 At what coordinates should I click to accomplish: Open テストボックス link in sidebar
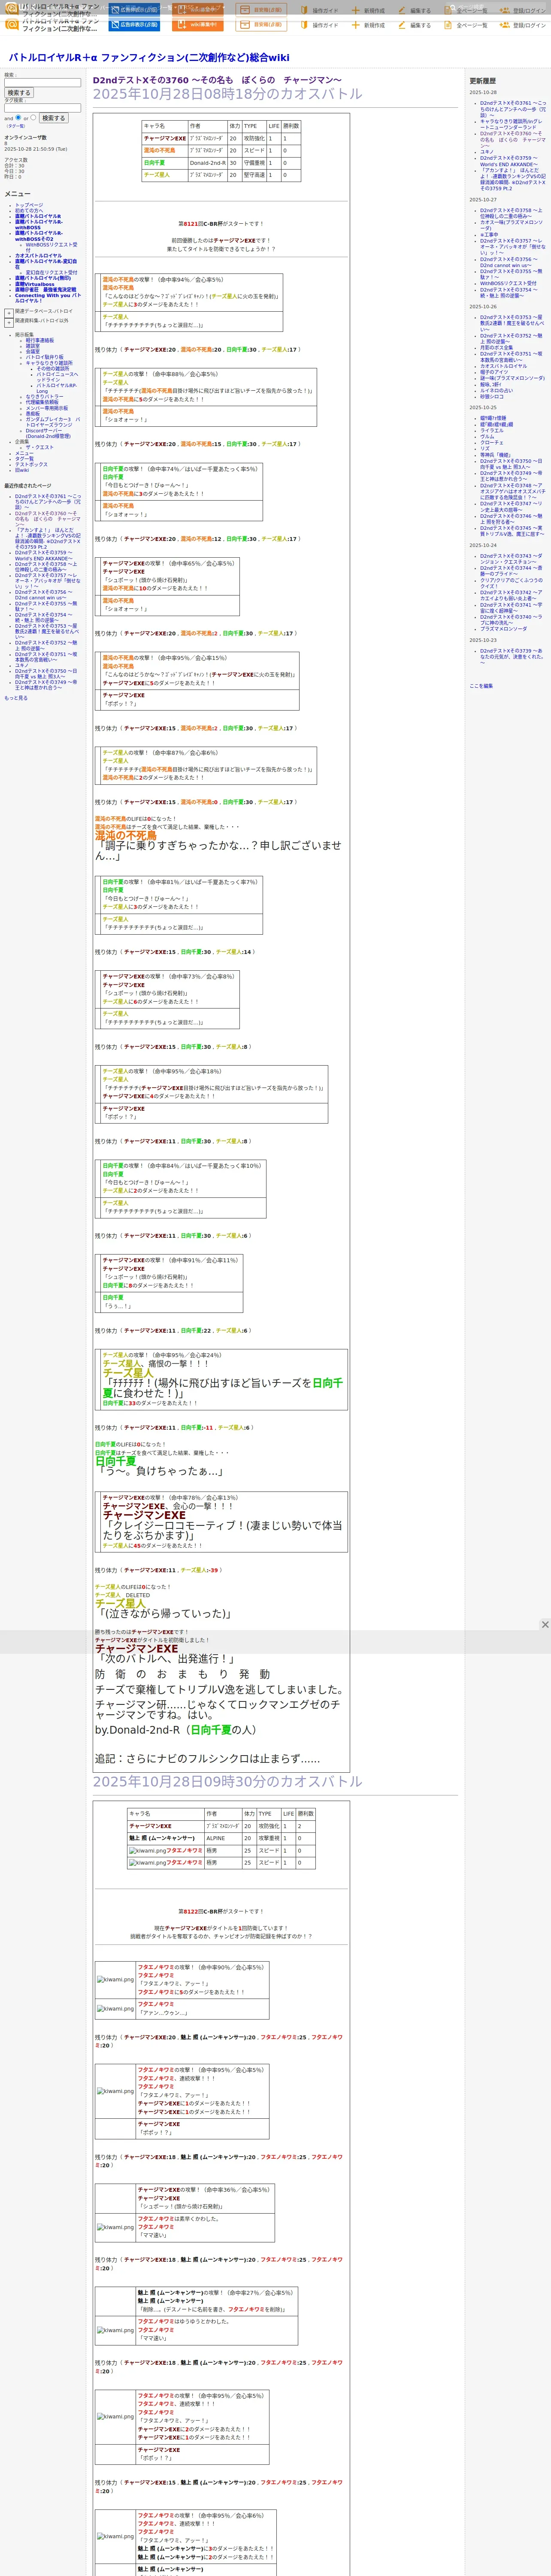click(31, 465)
